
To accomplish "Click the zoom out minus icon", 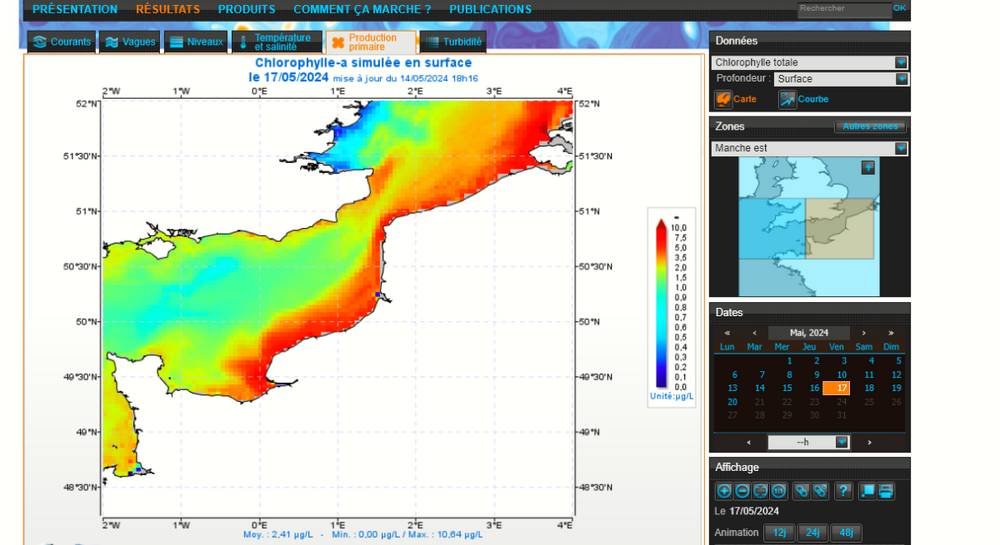I will [x=742, y=491].
